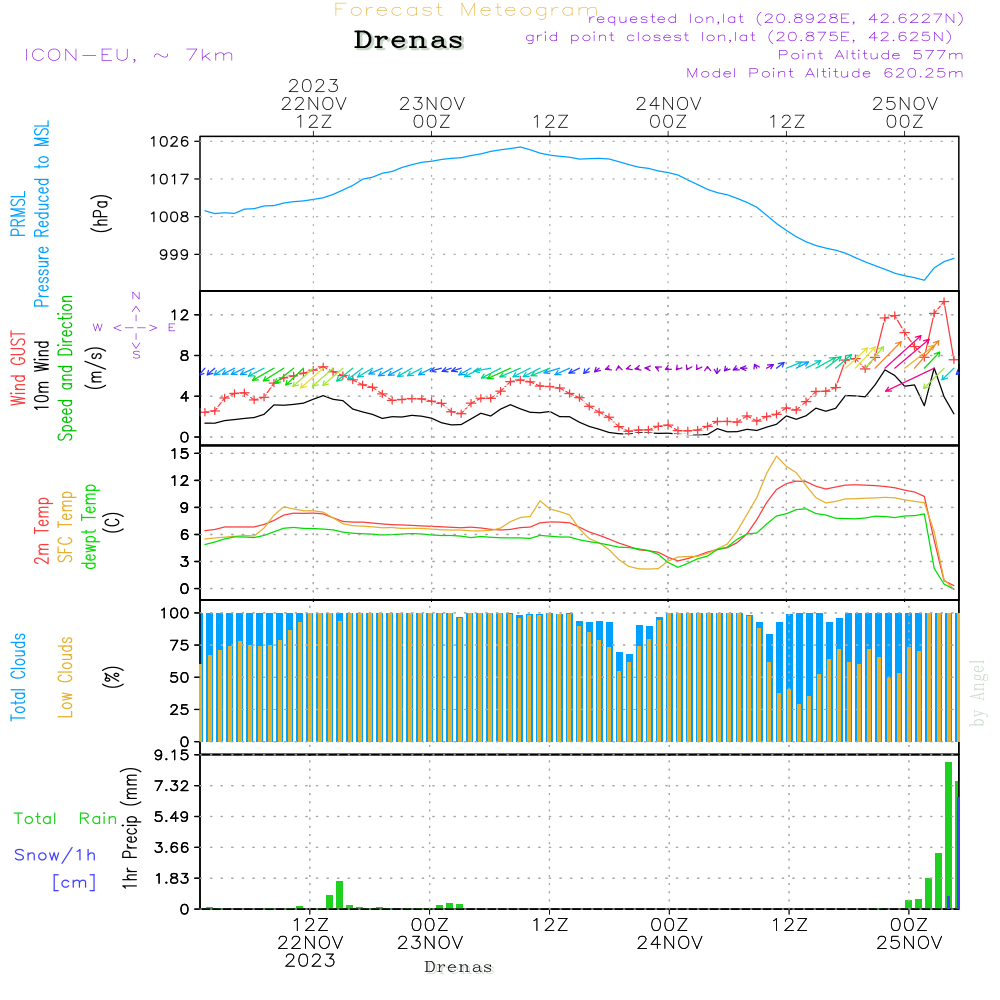The width and height of the screenshot is (1000, 1000).
Task: Click the Total Clouds legend label
Action: point(19,677)
